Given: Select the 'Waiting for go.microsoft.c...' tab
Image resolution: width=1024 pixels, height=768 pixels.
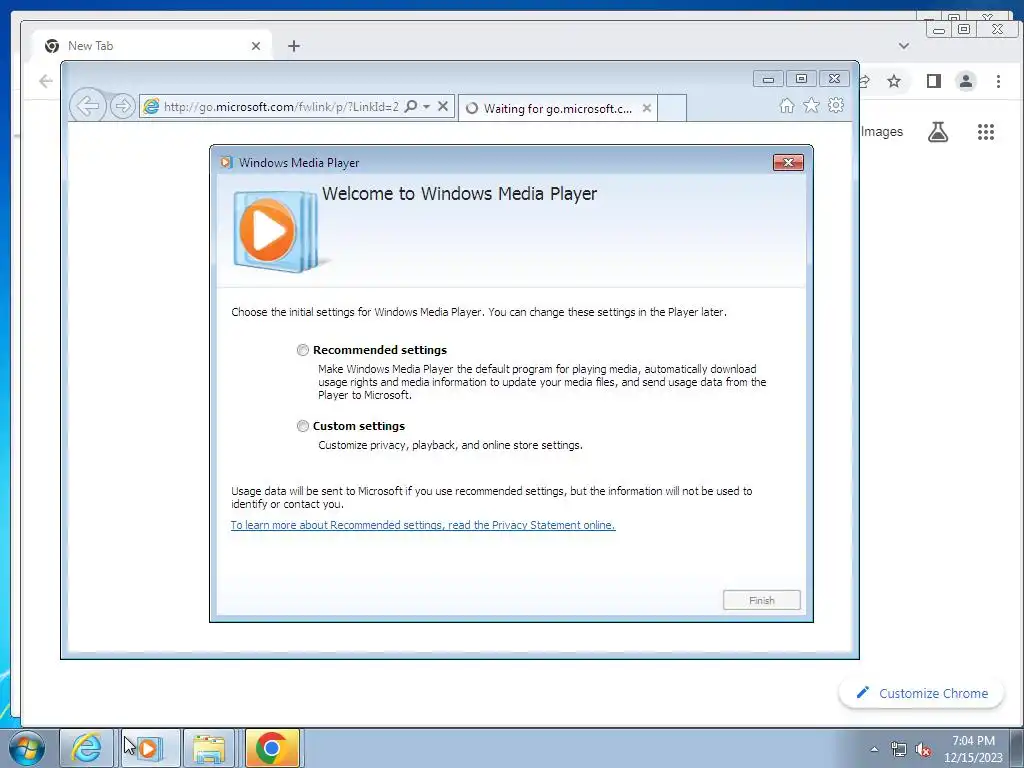Looking at the screenshot, I should click(558, 108).
